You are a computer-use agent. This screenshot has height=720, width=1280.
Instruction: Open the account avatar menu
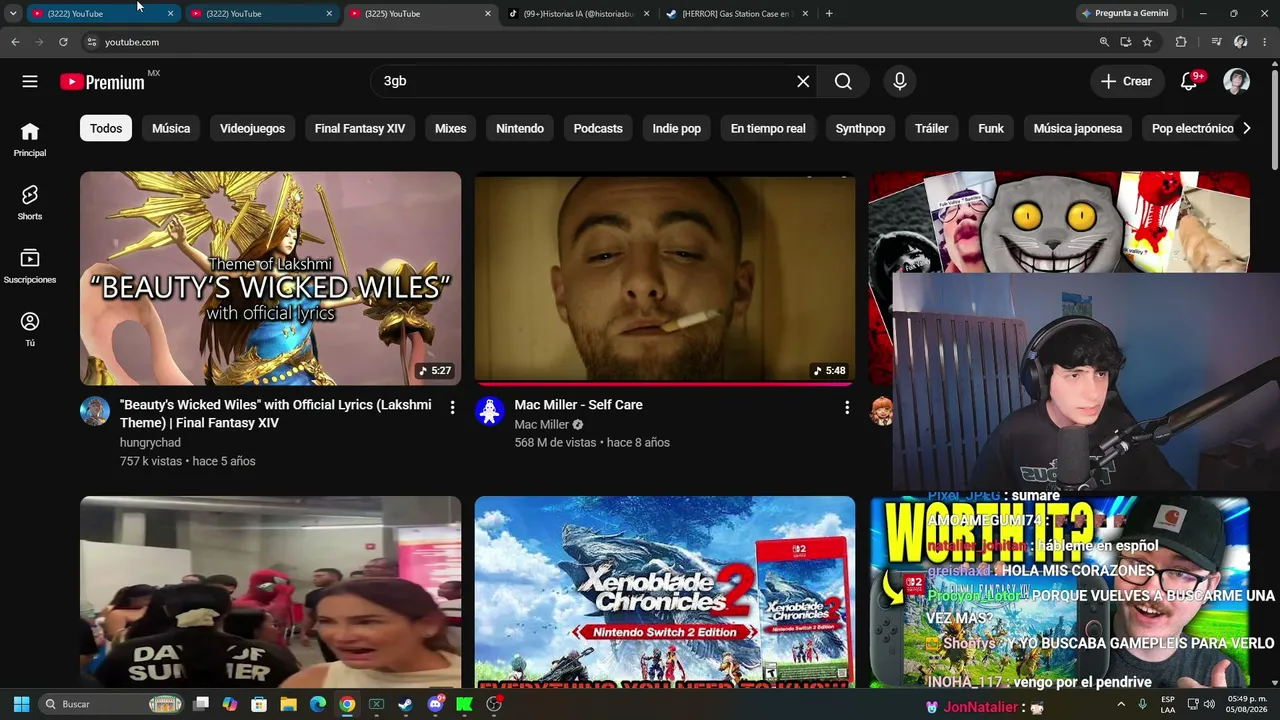(1237, 81)
